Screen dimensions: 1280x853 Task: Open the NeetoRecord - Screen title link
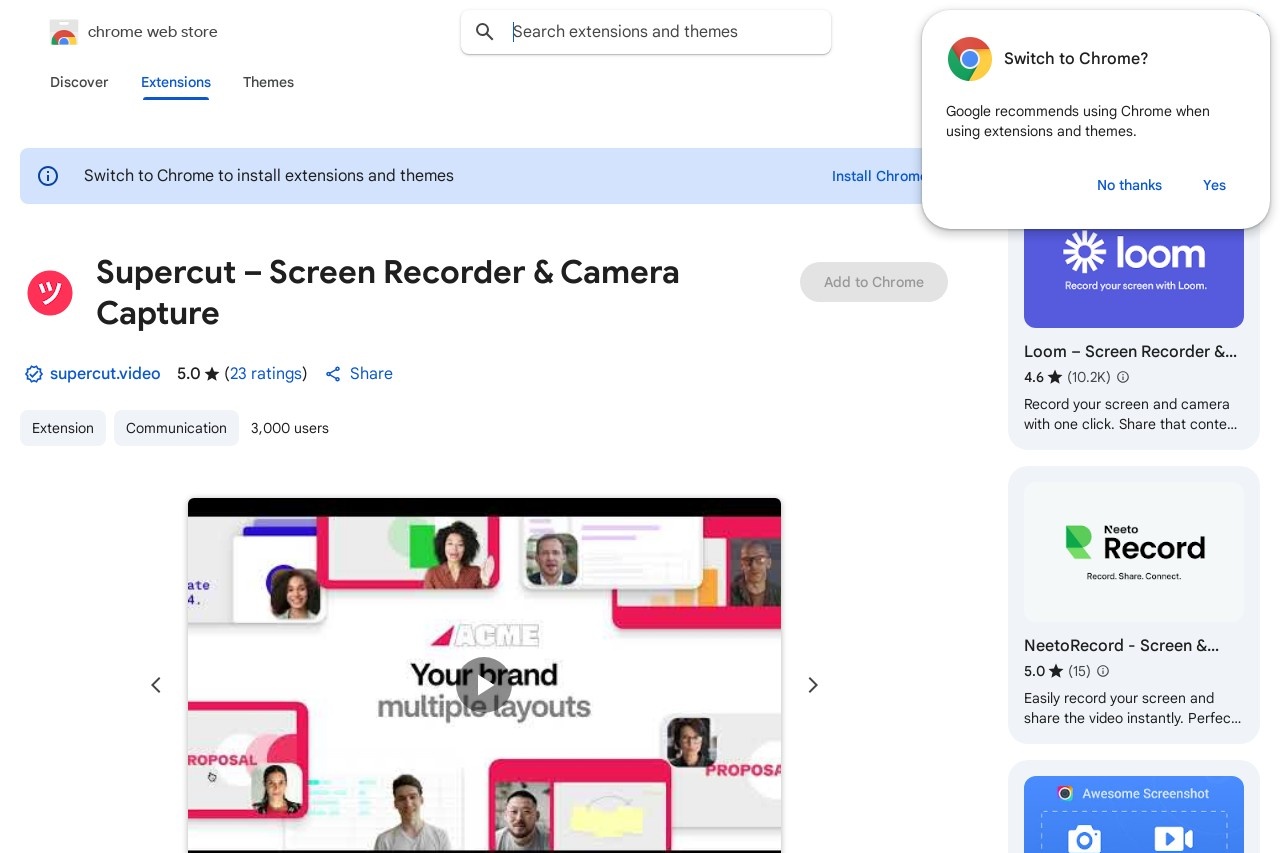click(1122, 646)
